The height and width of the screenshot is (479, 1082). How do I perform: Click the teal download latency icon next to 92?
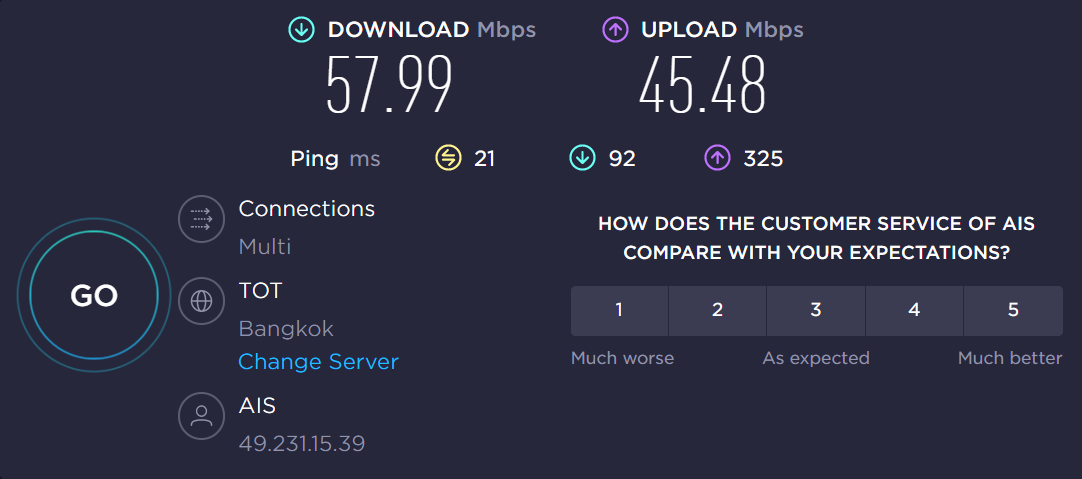click(582, 159)
